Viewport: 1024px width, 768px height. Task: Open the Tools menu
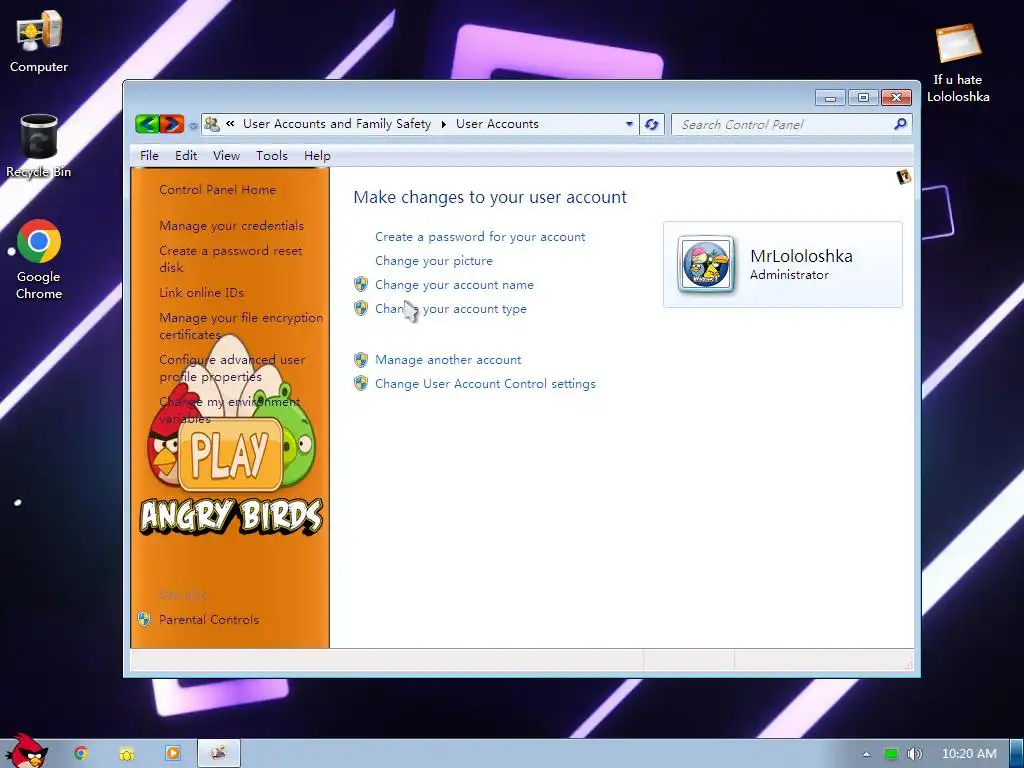pos(272,155)
